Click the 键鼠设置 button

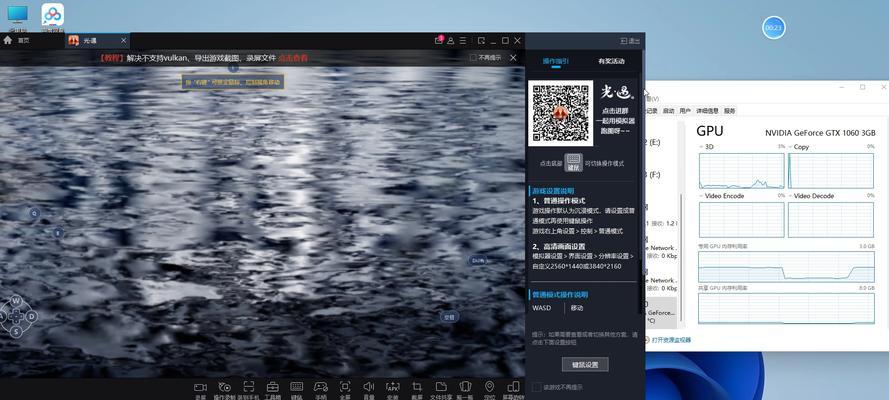585,364
